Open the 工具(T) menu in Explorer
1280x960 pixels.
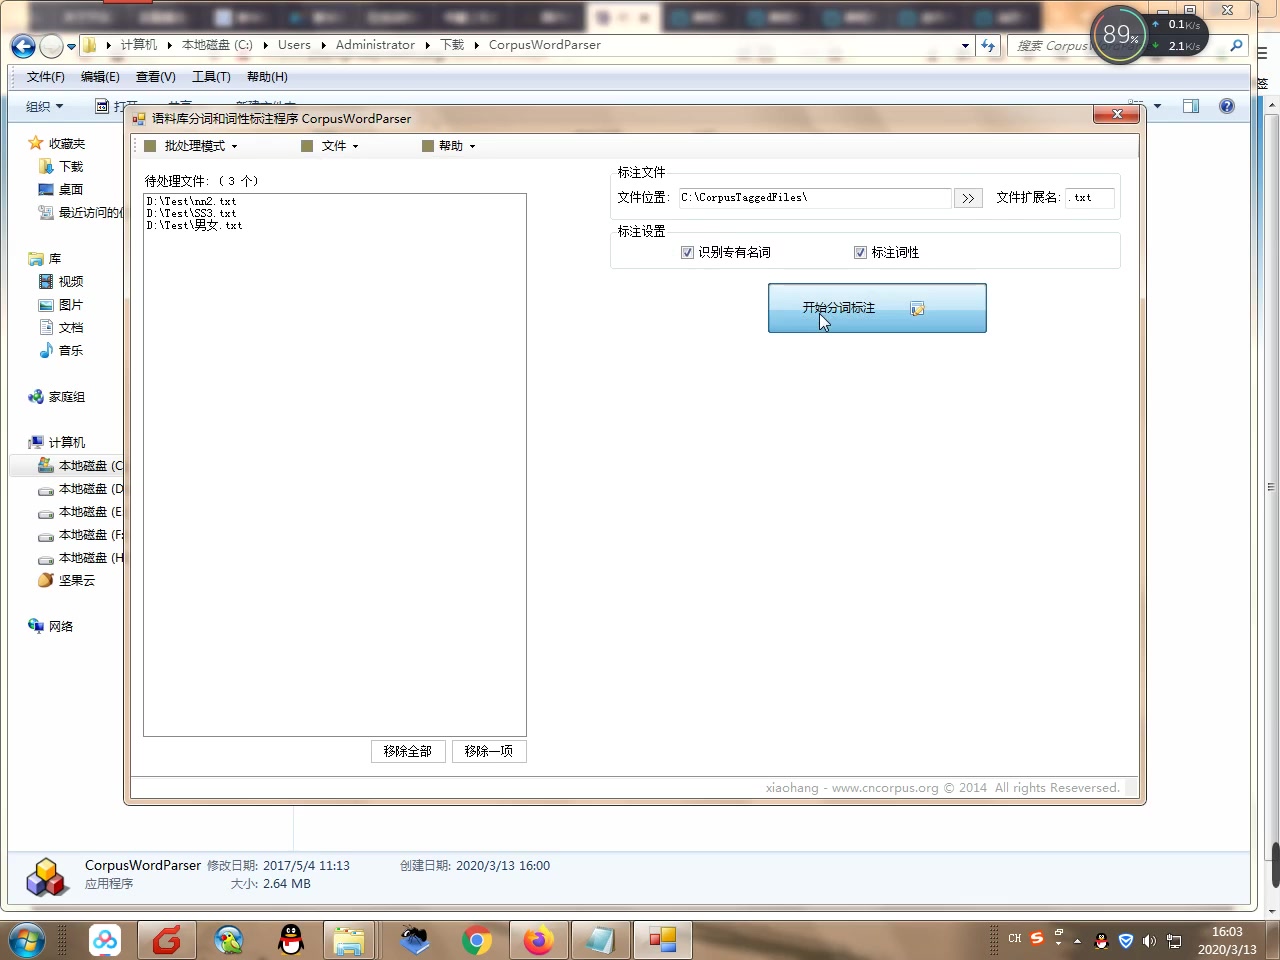[211, 77]
